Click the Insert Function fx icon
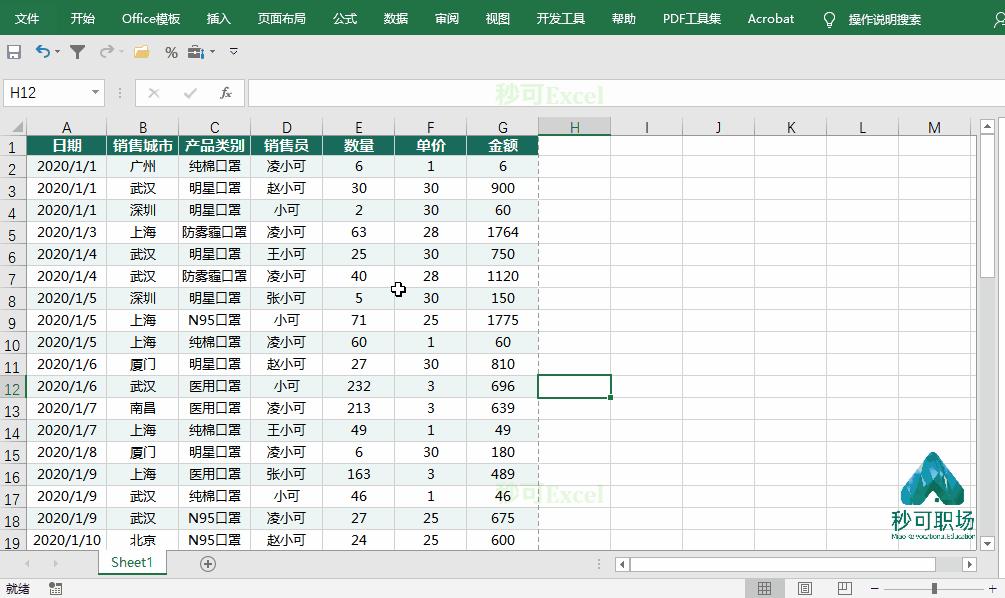The width and height of the screenshot is (1005, 598). tap(226, 93)
